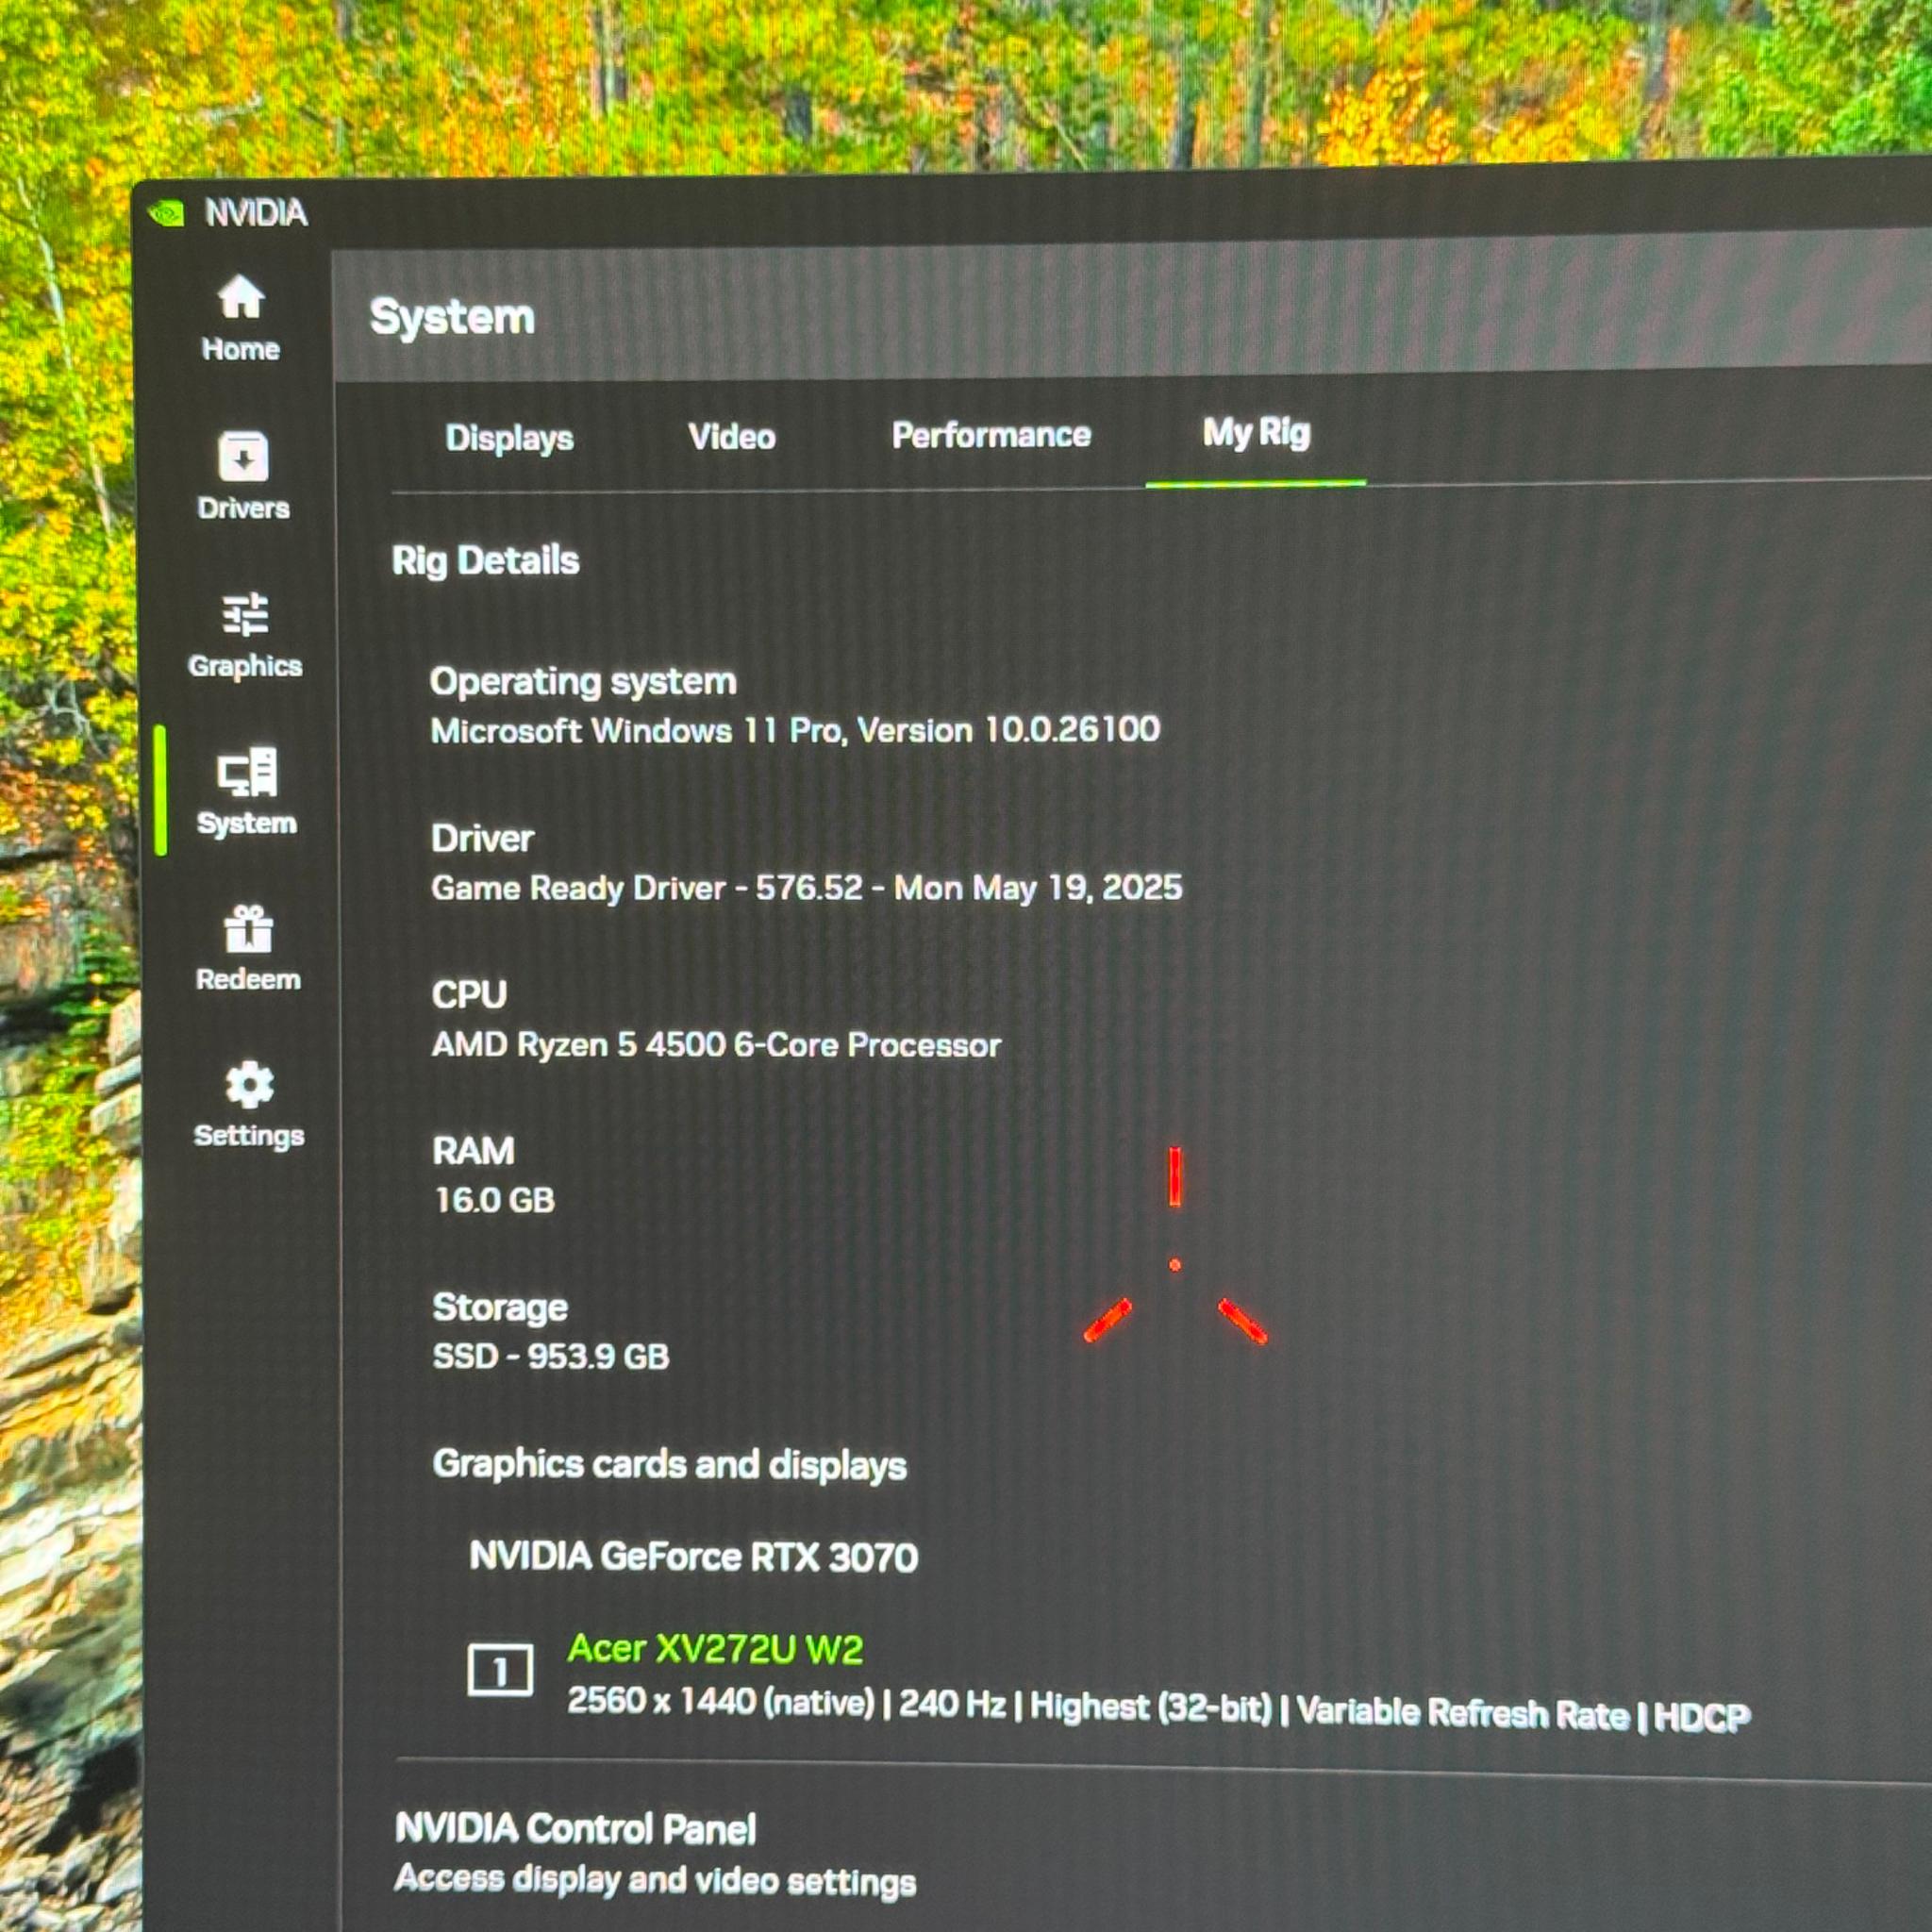Click the Rig Details heading

(x=485, y=560)
